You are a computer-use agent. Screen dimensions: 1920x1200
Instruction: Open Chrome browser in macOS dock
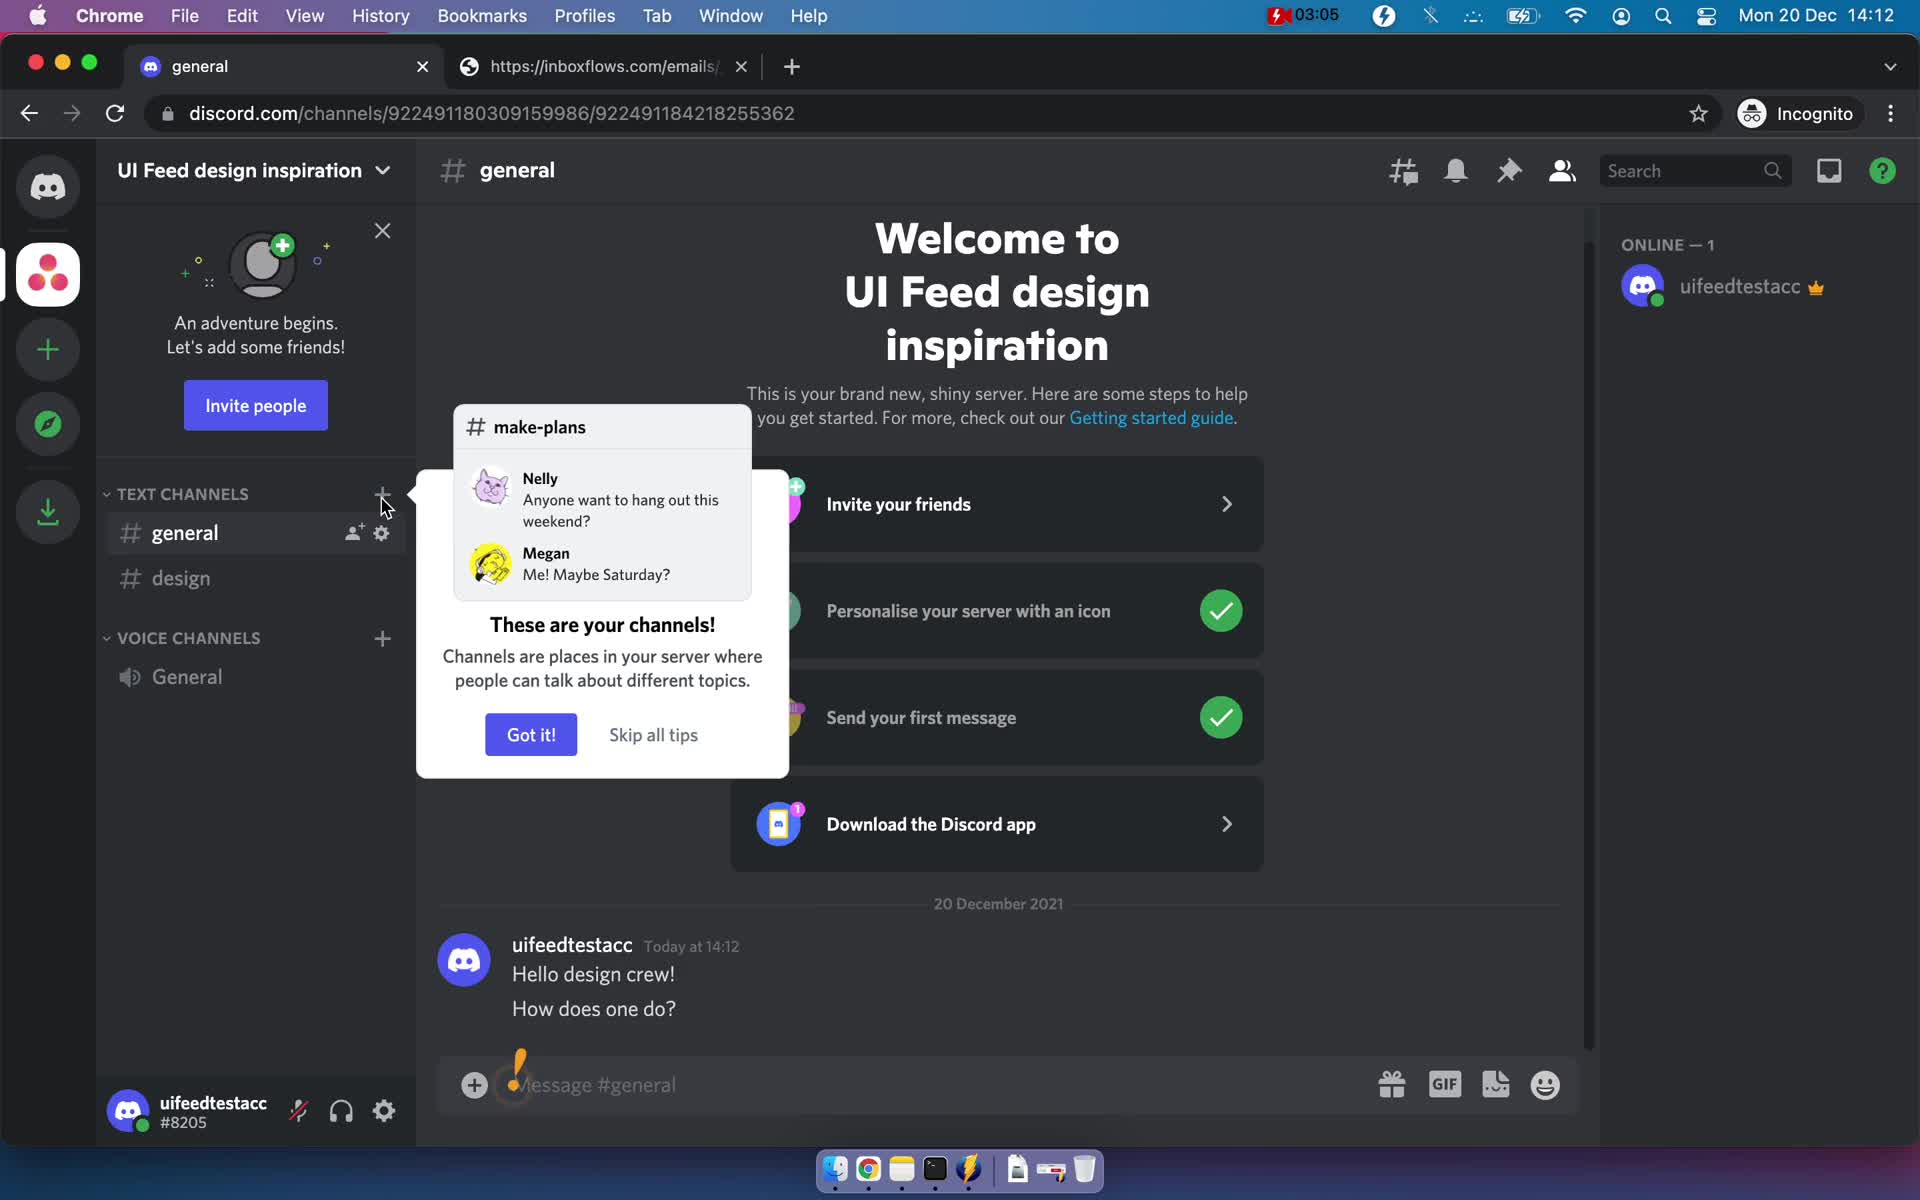coord(868,1168)
